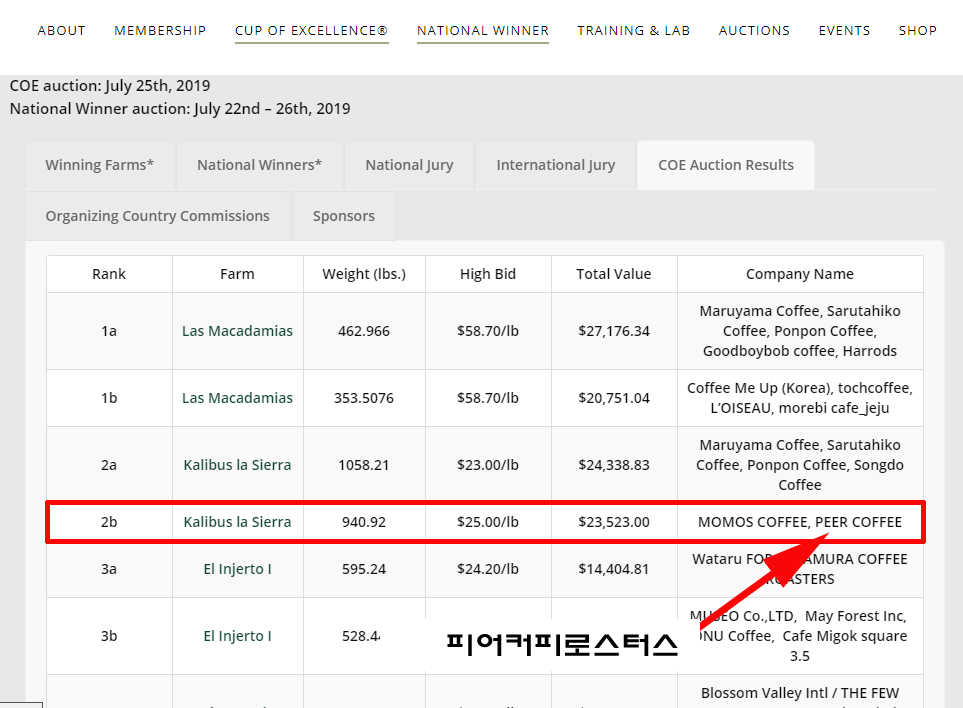
Task: Select the weight value 595.24
Action: (364, 569)
